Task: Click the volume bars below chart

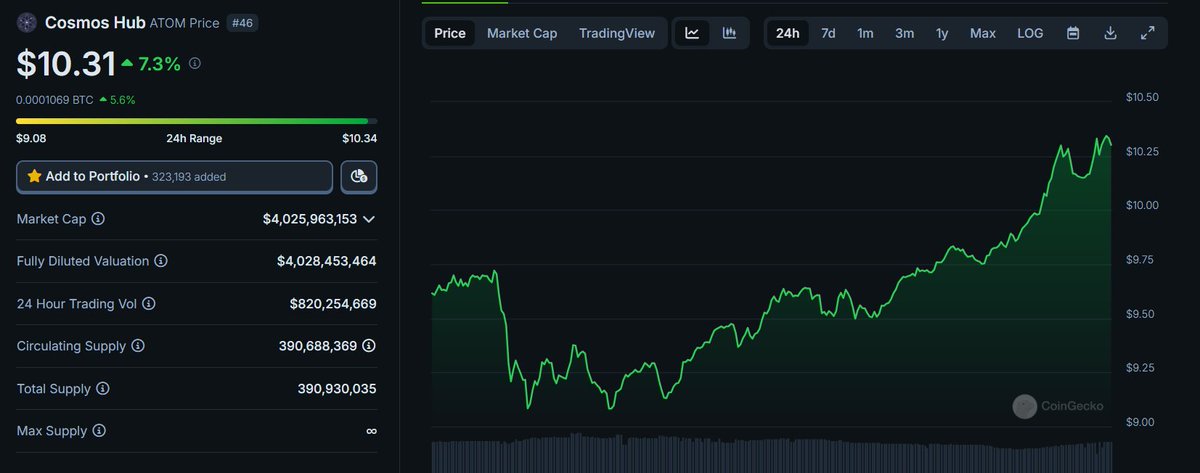Action: [771, 453]
